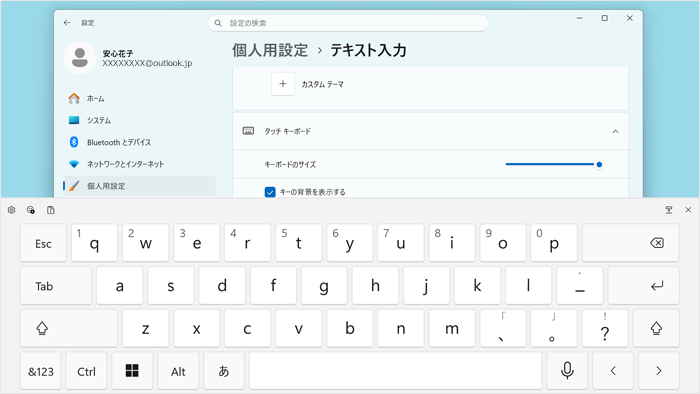The image size is (700, 394).
Task: Switch input mode with the あ key
Action: pyautogui.click(x=224, y=371)
